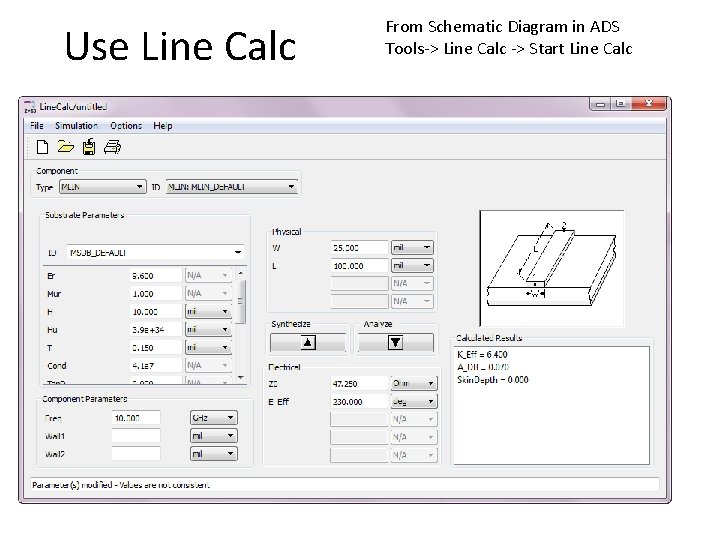Open the Freq GHz unit dropdown
720x540 pixels.
click(214, 418)
